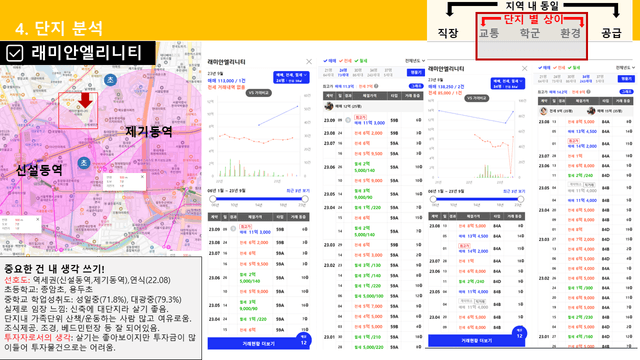Close the white info popup beside 신설동역 label
640x360 pixels.
(x=38, y=219)
